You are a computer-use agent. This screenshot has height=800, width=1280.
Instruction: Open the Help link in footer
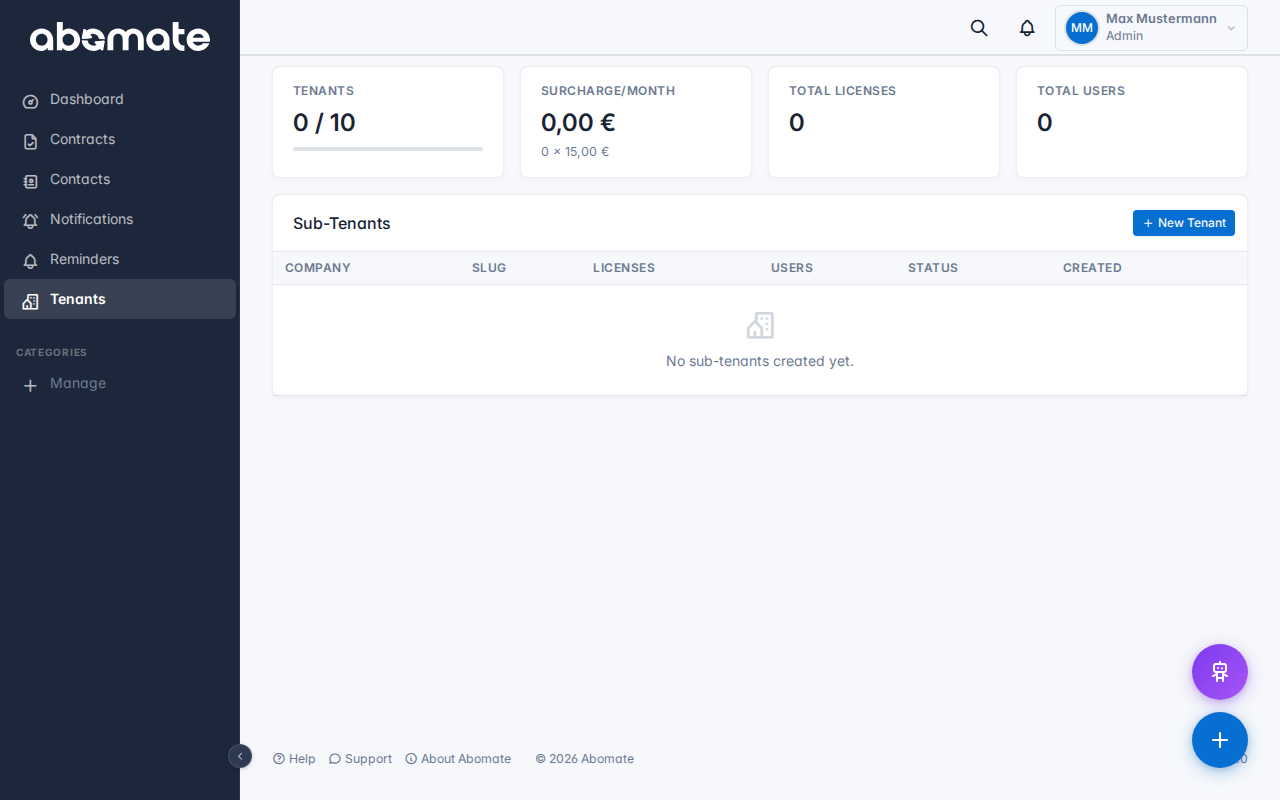(x=294, y=759)
